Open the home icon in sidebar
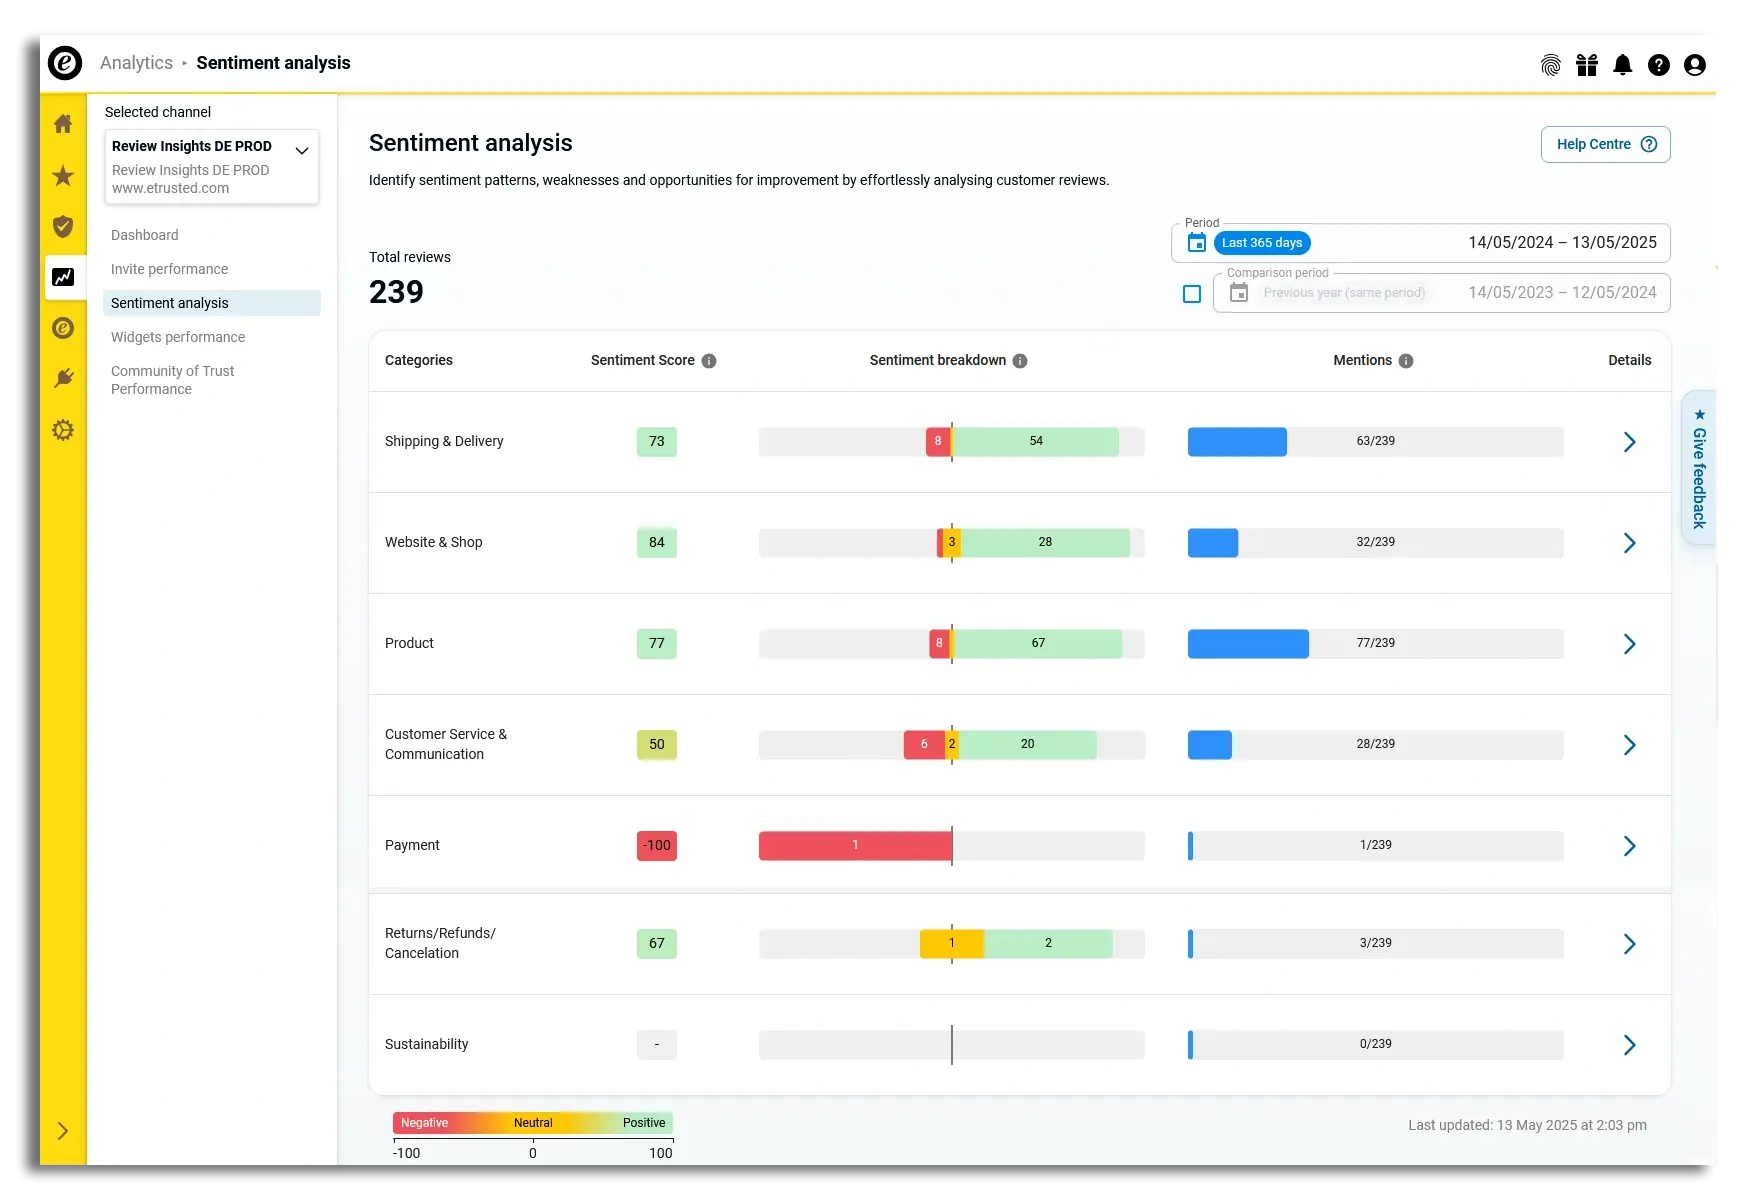The width and height of the screenshot is (1760, 1200). pyautogui.click(x=63, y=124)
